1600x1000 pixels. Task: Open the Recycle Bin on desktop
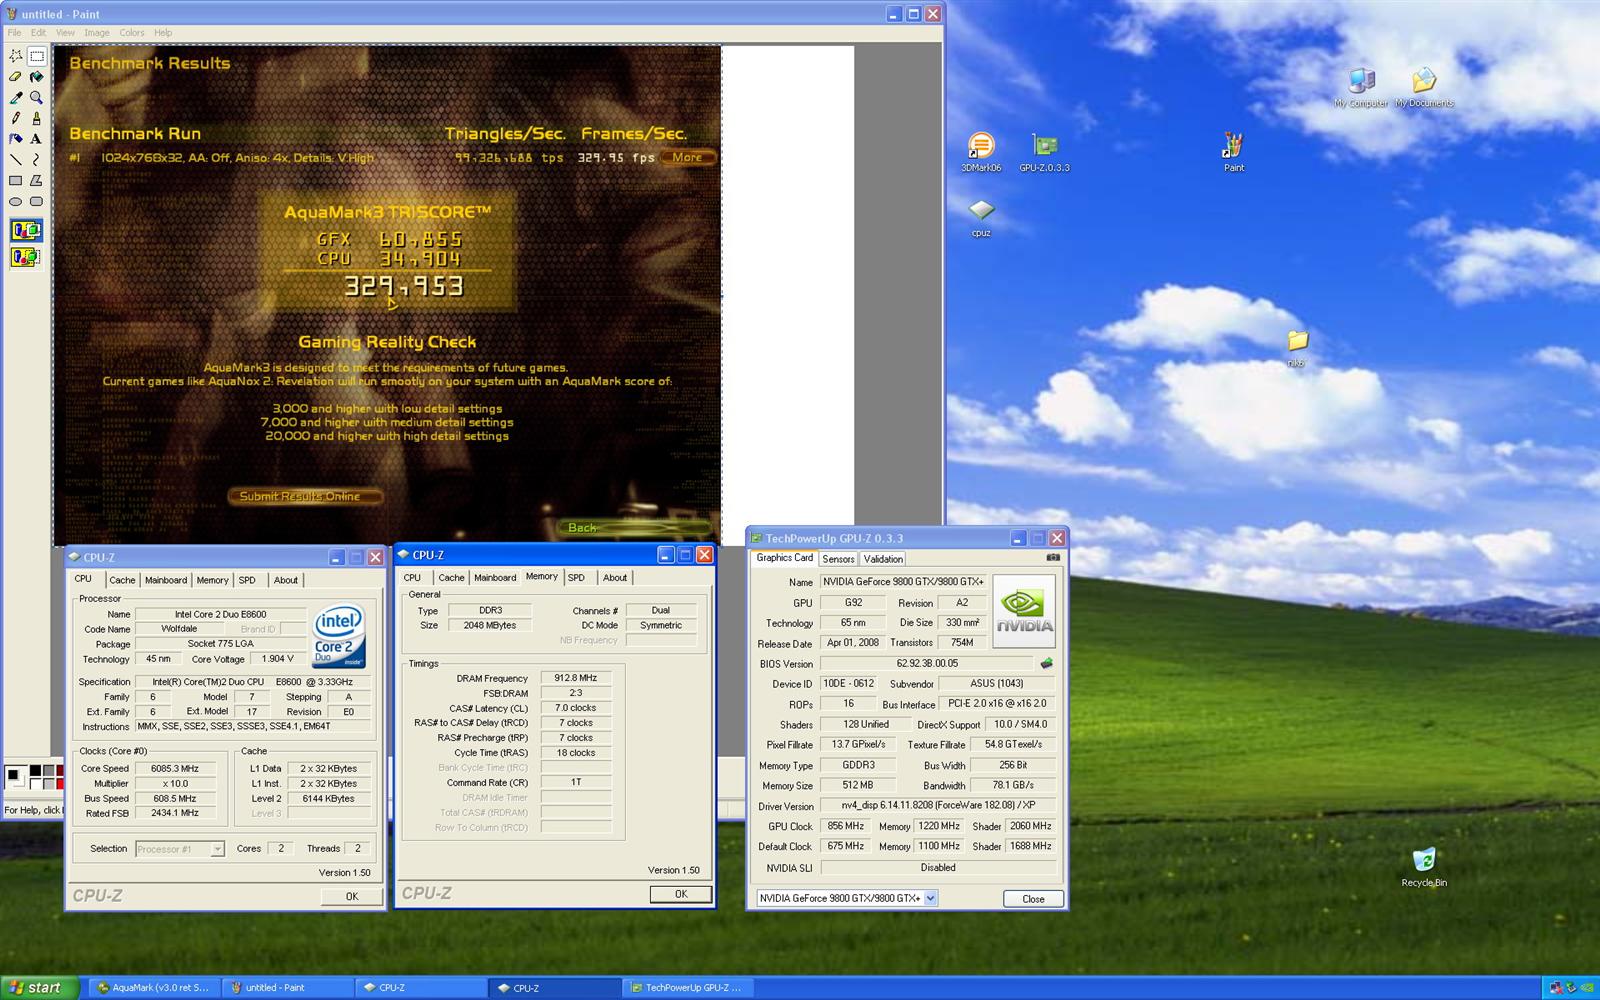pos(1424,868)
